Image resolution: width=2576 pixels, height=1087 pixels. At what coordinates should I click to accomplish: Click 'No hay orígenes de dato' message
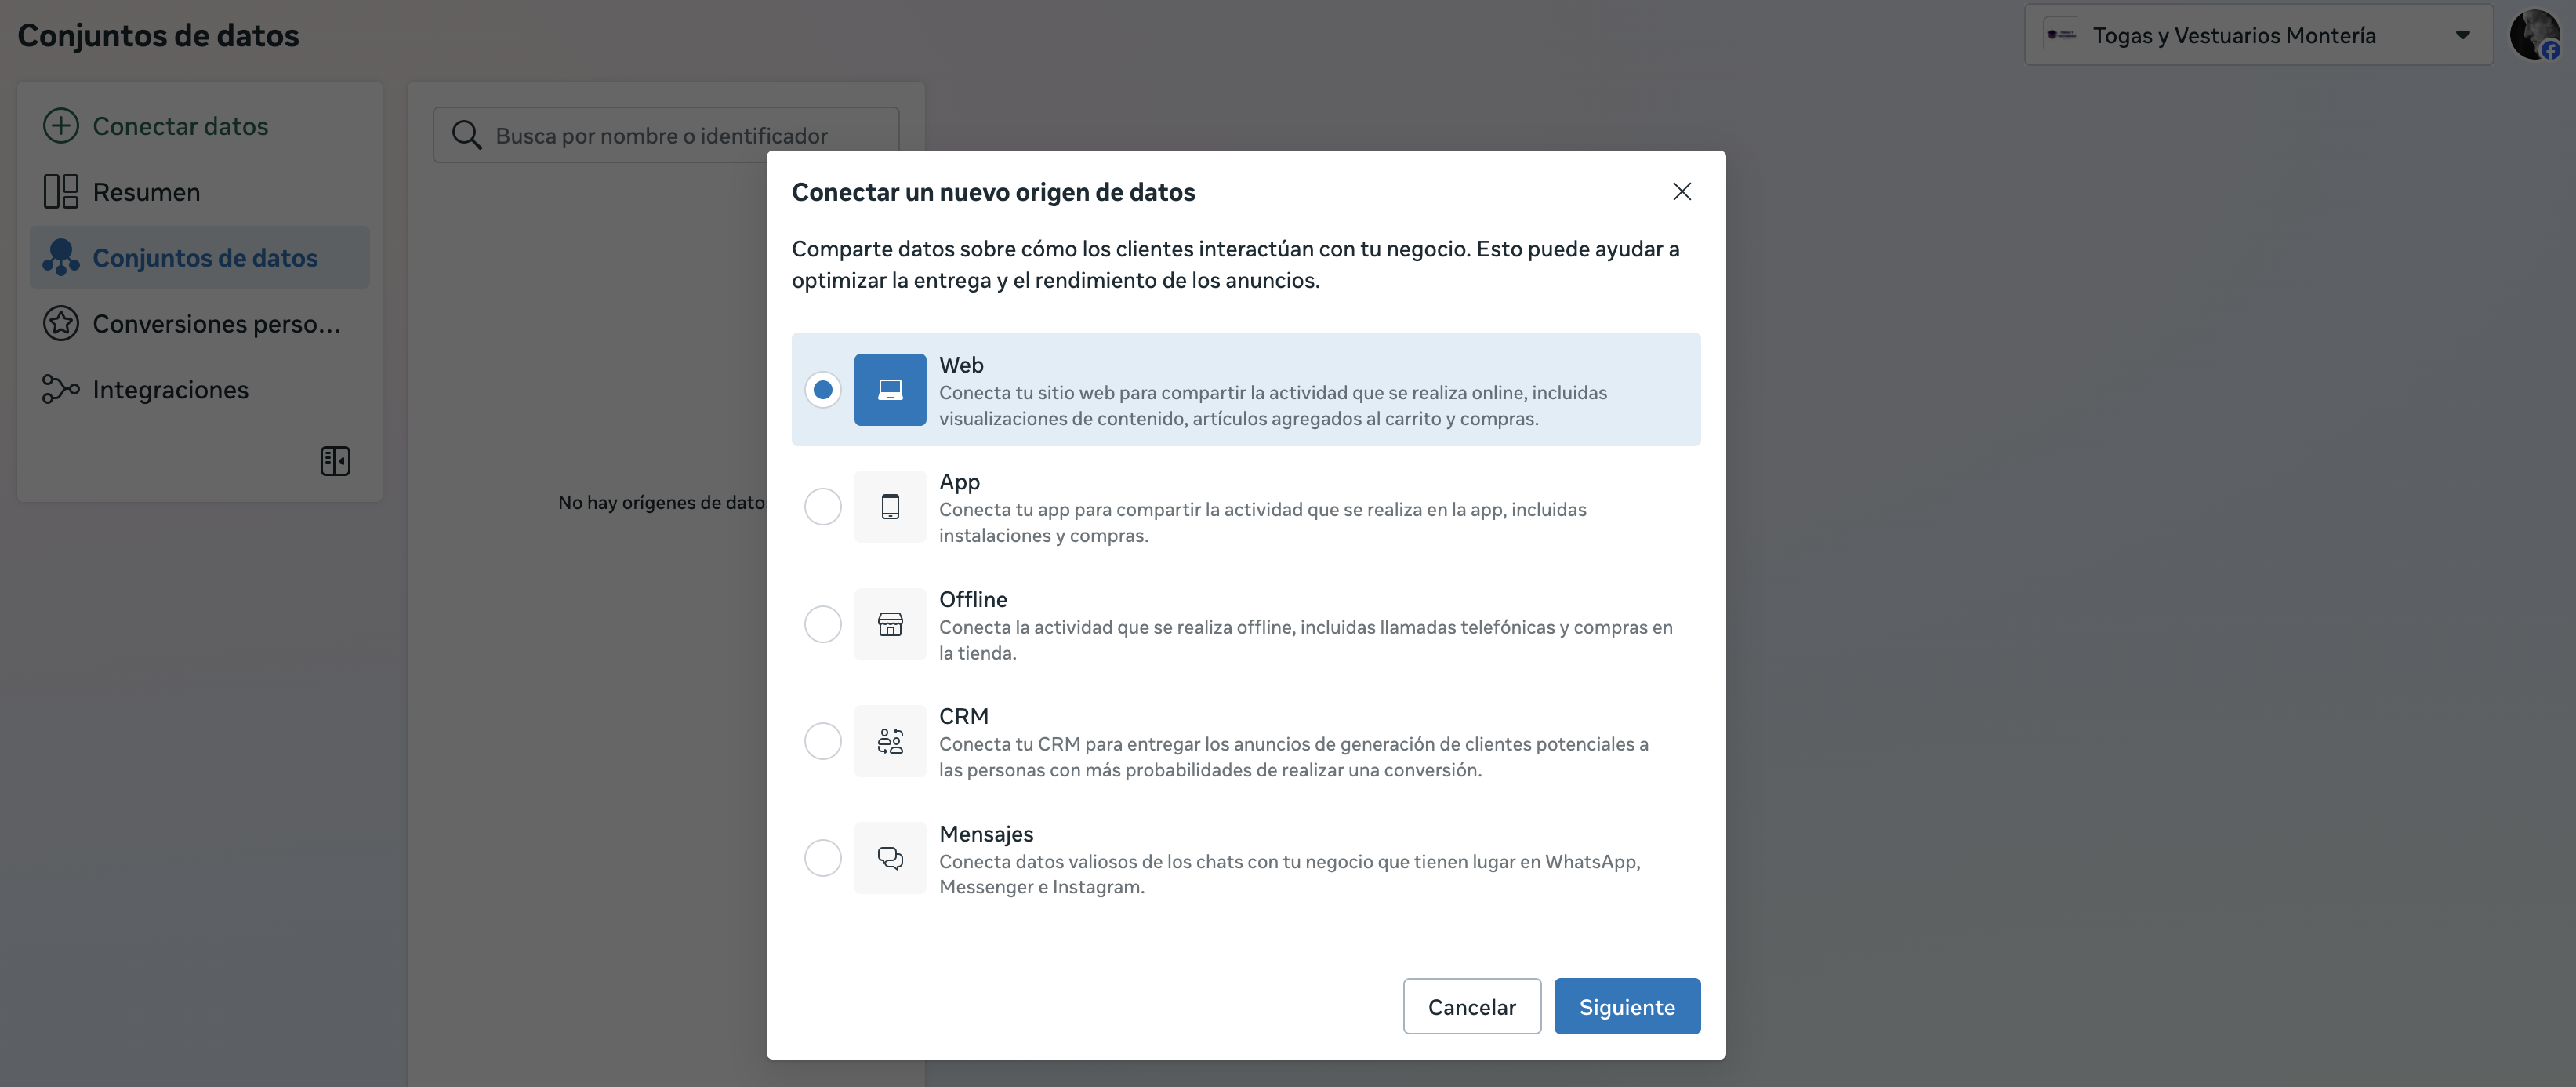tap(661, 502)
